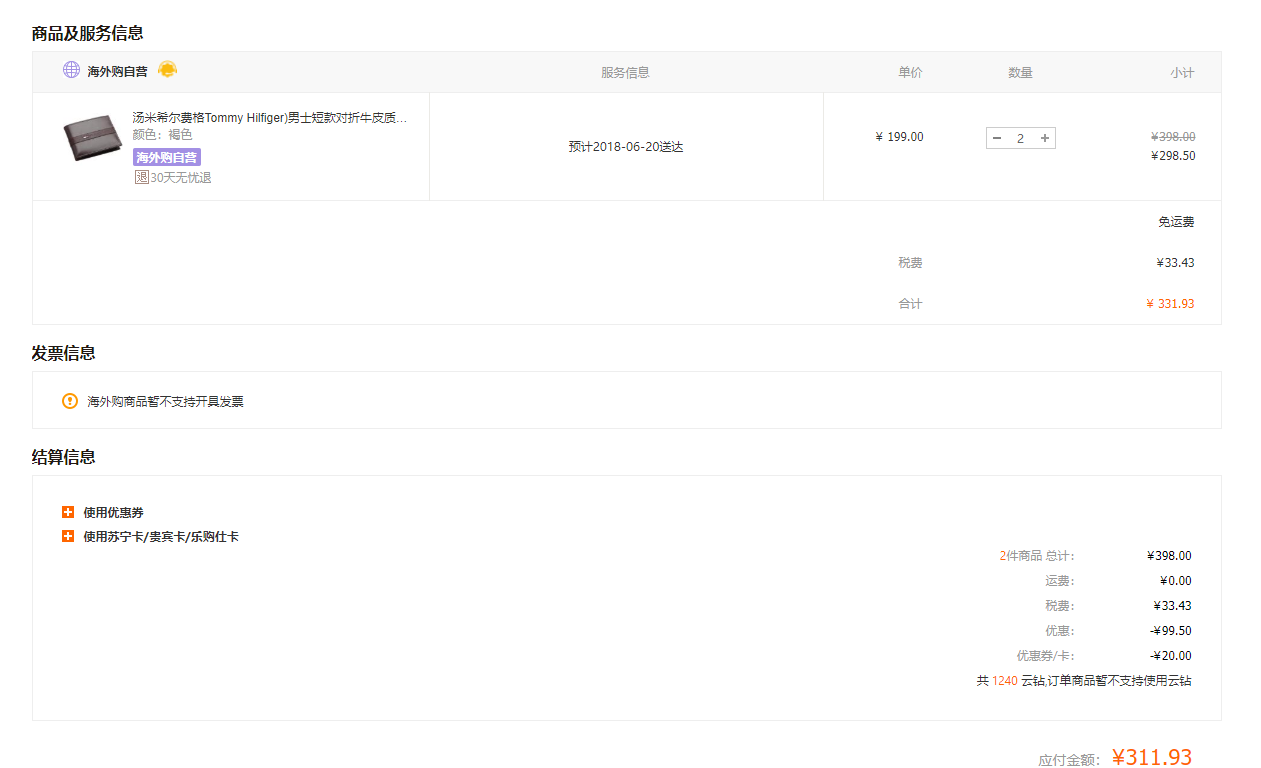Screen dimensions: 1261x768
Task: Expand the 使用苏宁卡/贵宾卡/乐购仕卡 section
Action: point(68,536)
